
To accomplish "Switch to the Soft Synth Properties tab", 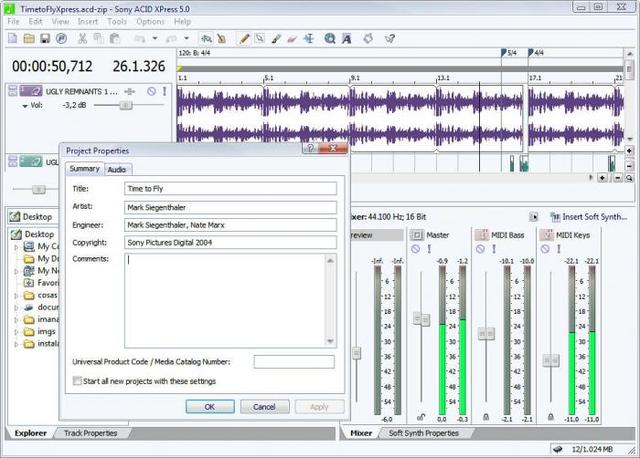I will pos(424,433).
